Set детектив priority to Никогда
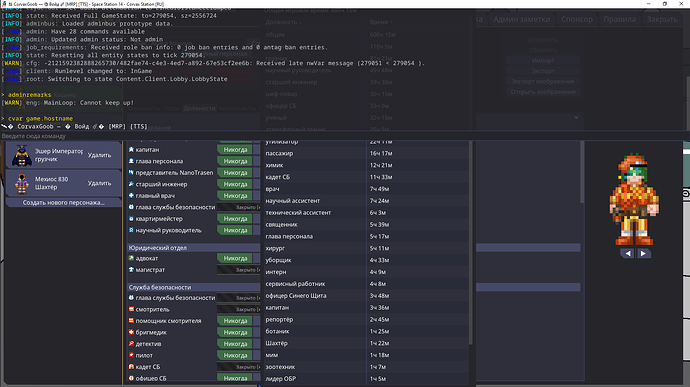Screen dimensions: 690x387 [x=235, y=343]
